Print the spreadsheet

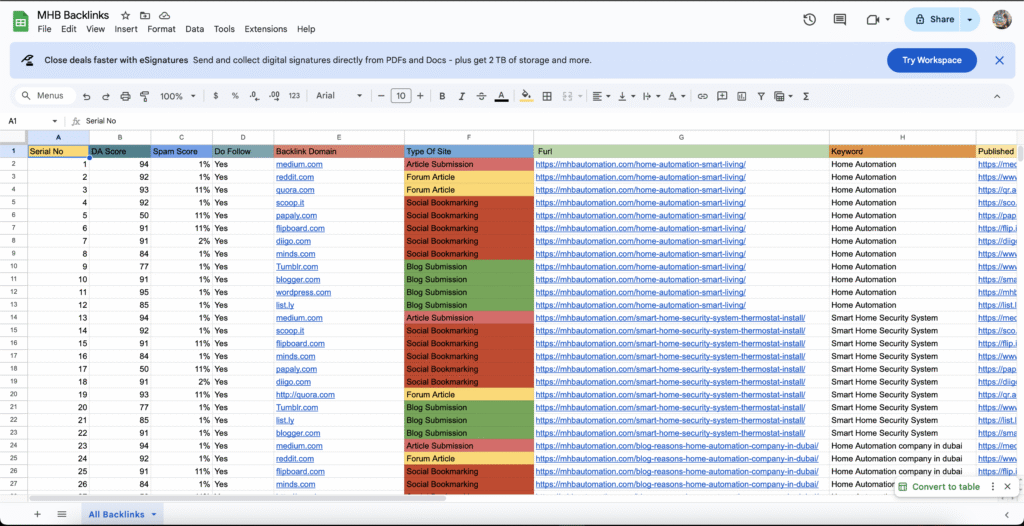(x=125, y=96)
